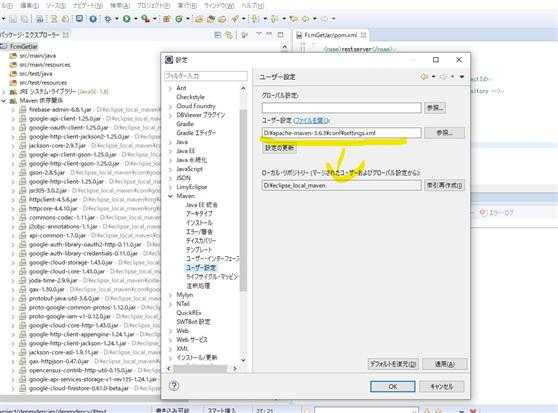The image size is (558, 413).
Task: Expand the JRE システム・ライブラリー node
Action: click(4, 92)
